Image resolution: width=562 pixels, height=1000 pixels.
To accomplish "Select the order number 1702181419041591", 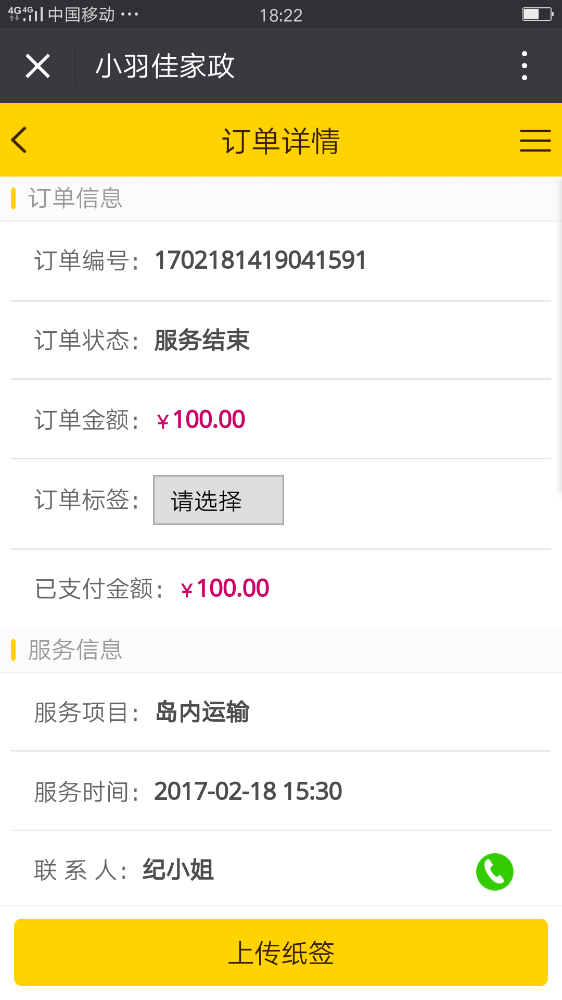I will click(260, 260).
